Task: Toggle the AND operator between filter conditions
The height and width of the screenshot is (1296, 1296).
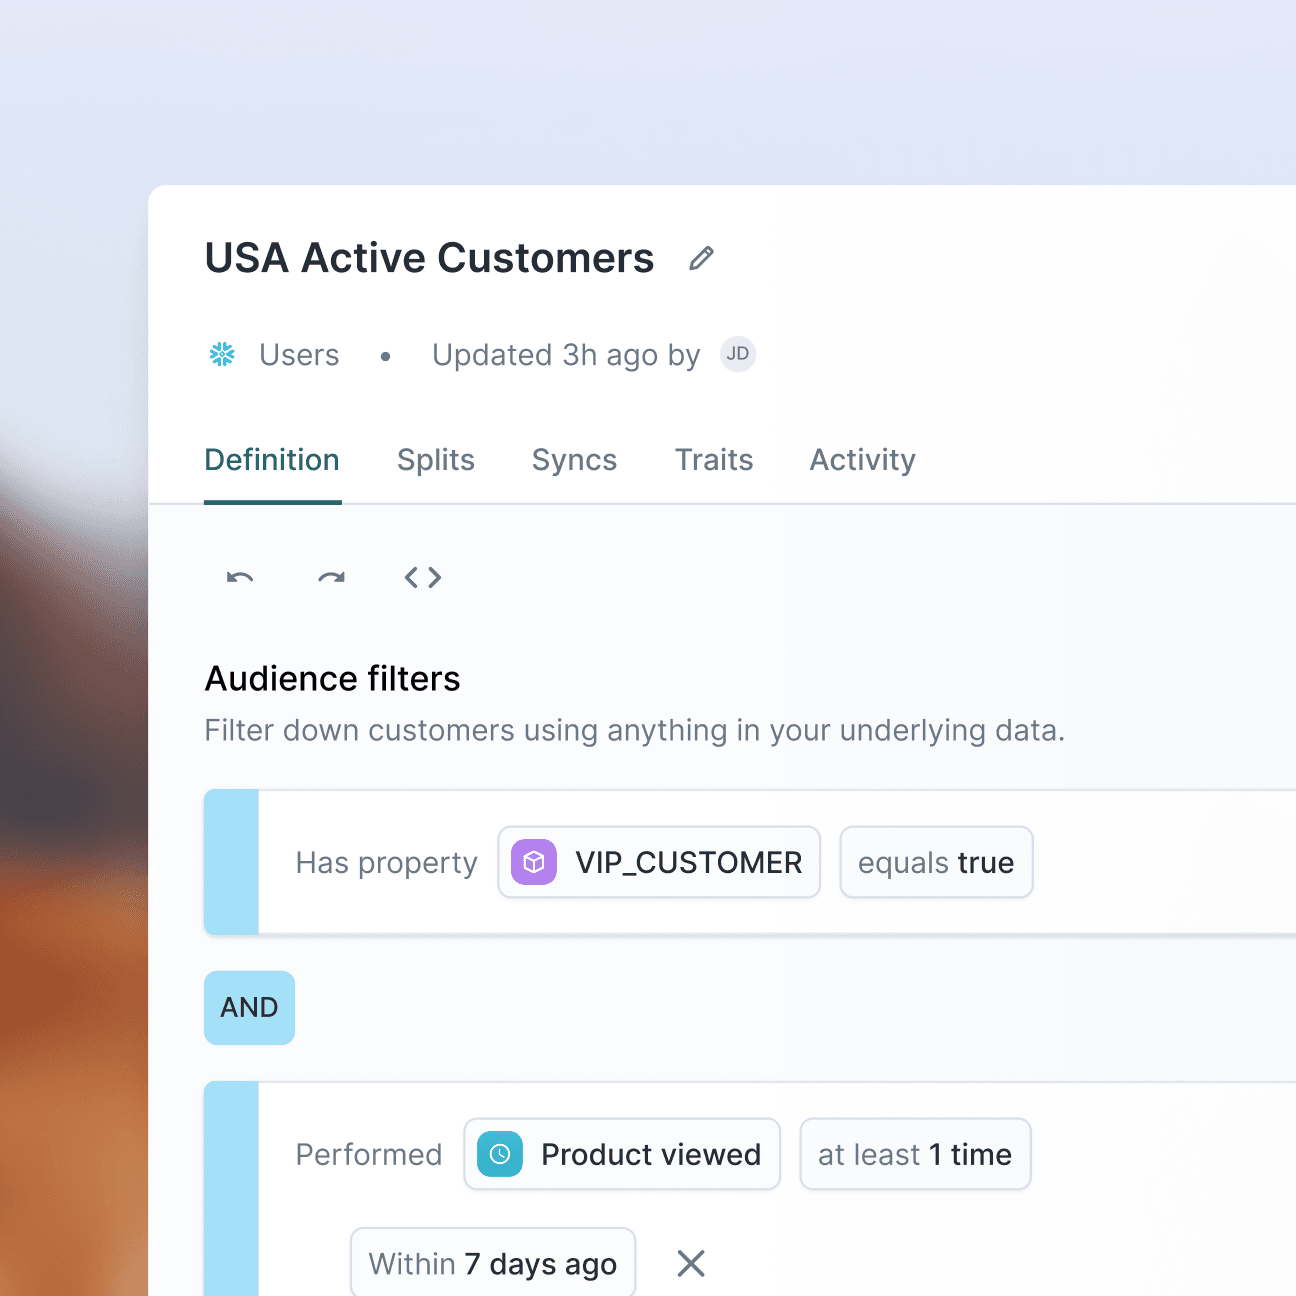Action: (x=249, y=1007)
